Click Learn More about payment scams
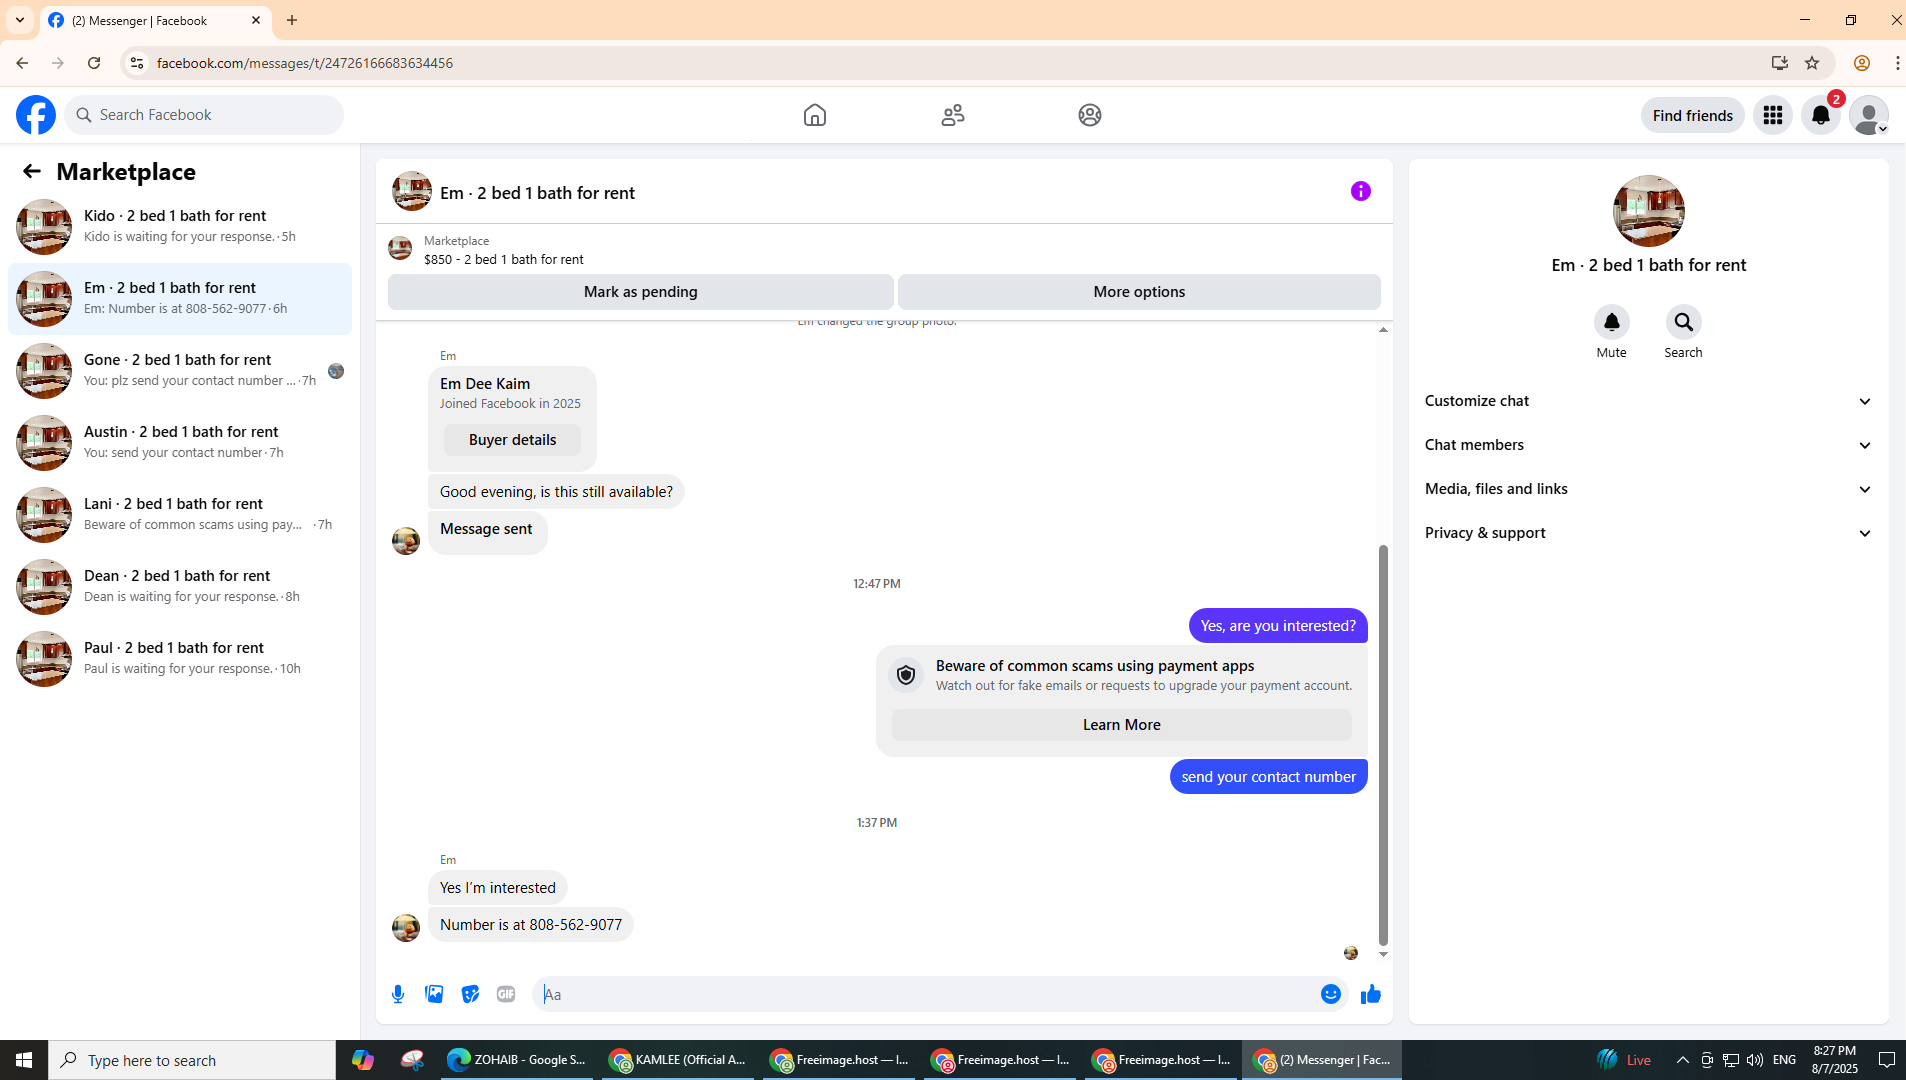 (x=1122, y=725)
